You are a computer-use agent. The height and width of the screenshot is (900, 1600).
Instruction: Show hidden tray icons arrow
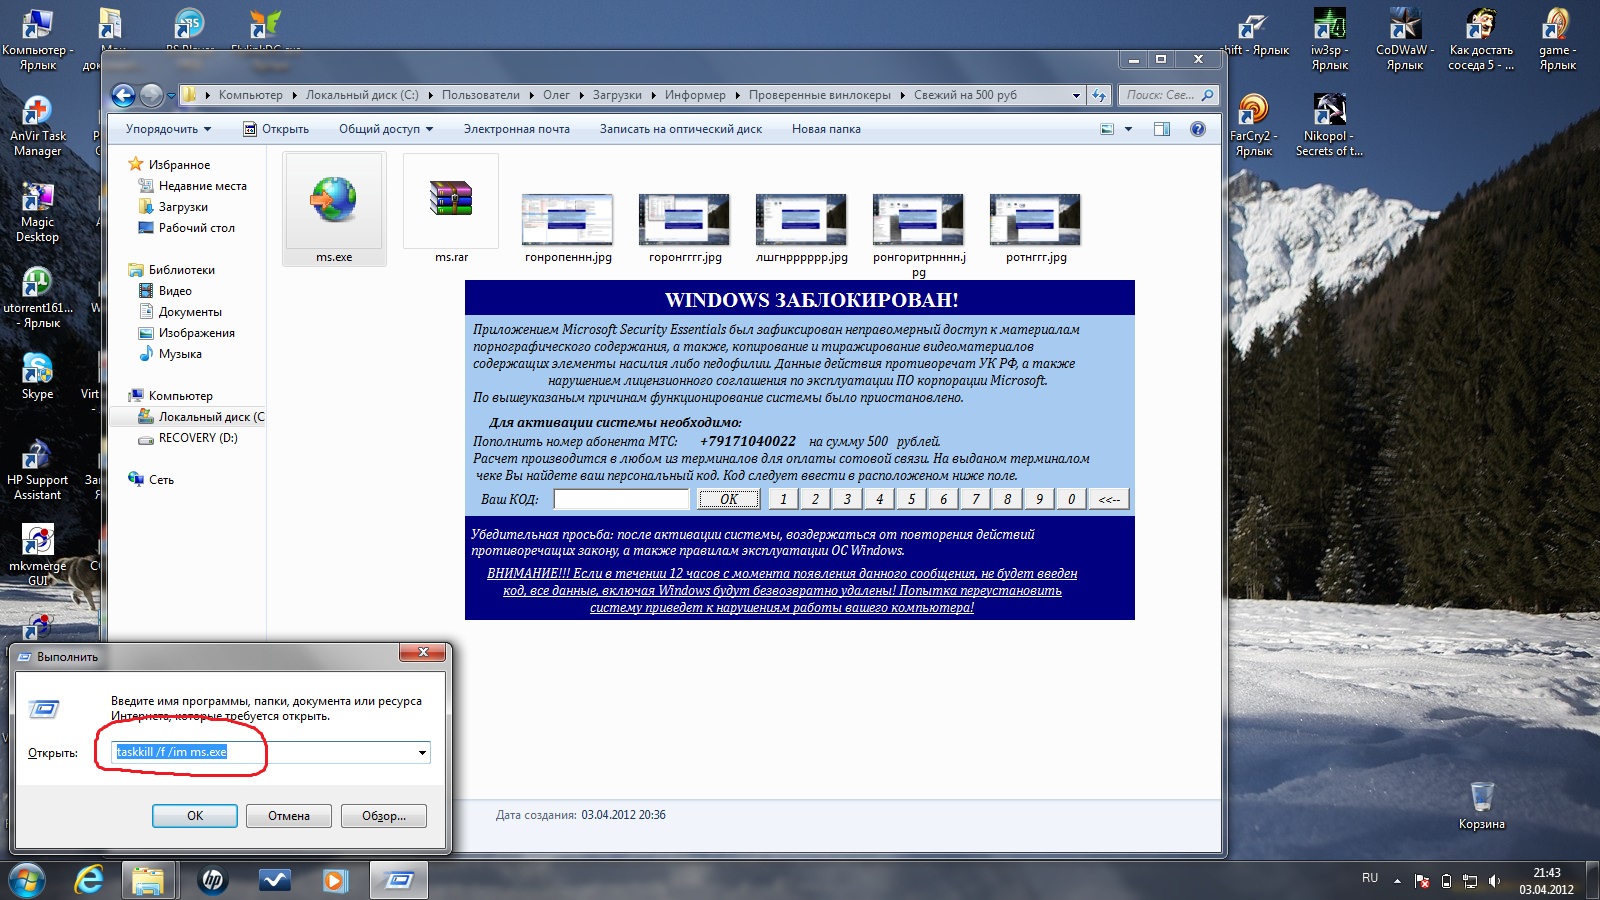click(x=1397, y=881)
